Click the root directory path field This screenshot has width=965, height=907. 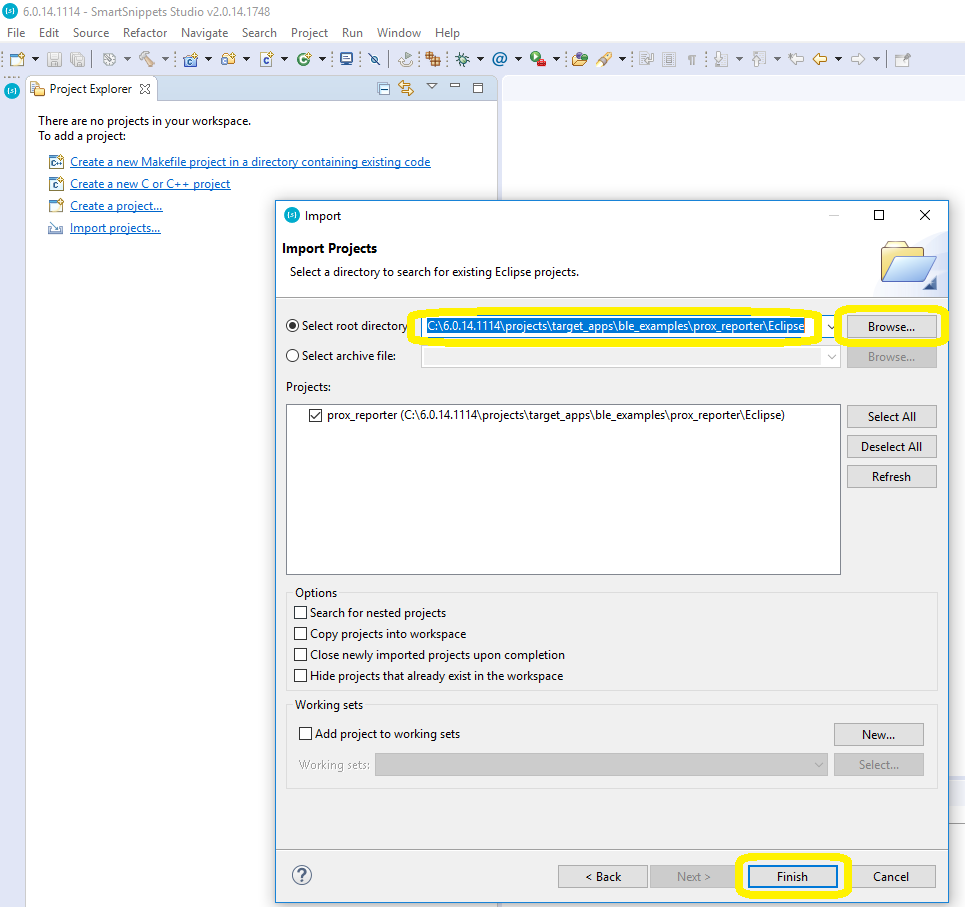tap(621, 327)
